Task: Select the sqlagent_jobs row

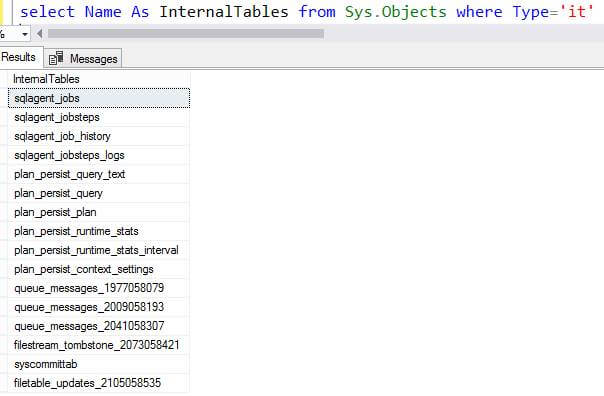Action: click(99, 98)
